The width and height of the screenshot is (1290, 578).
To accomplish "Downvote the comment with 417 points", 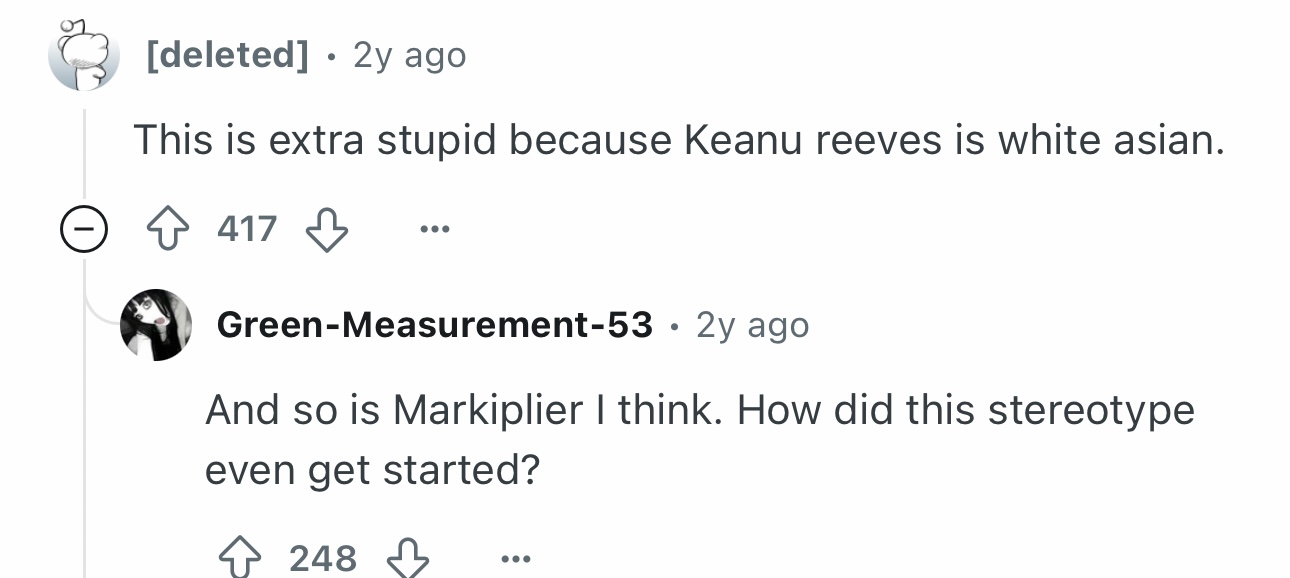I will (x=326, y=231).
